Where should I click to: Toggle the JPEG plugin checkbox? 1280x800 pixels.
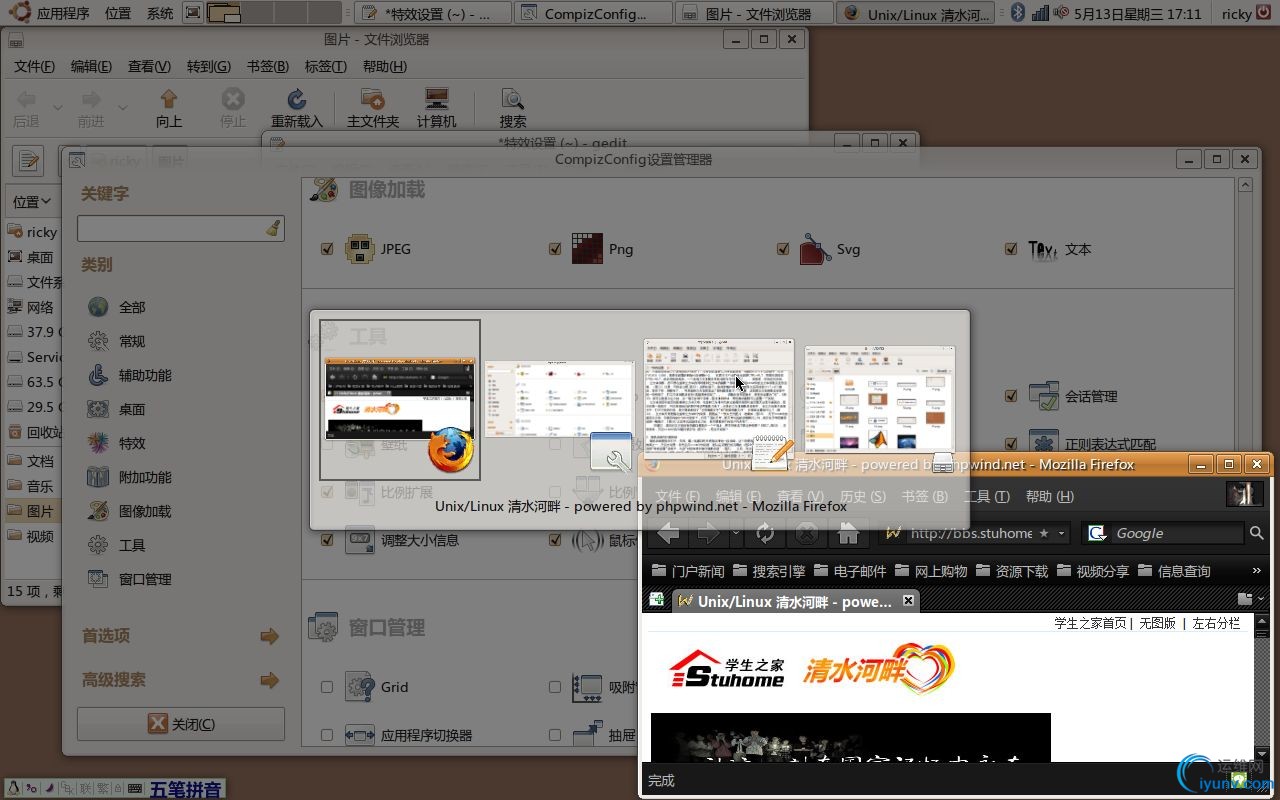327,249
